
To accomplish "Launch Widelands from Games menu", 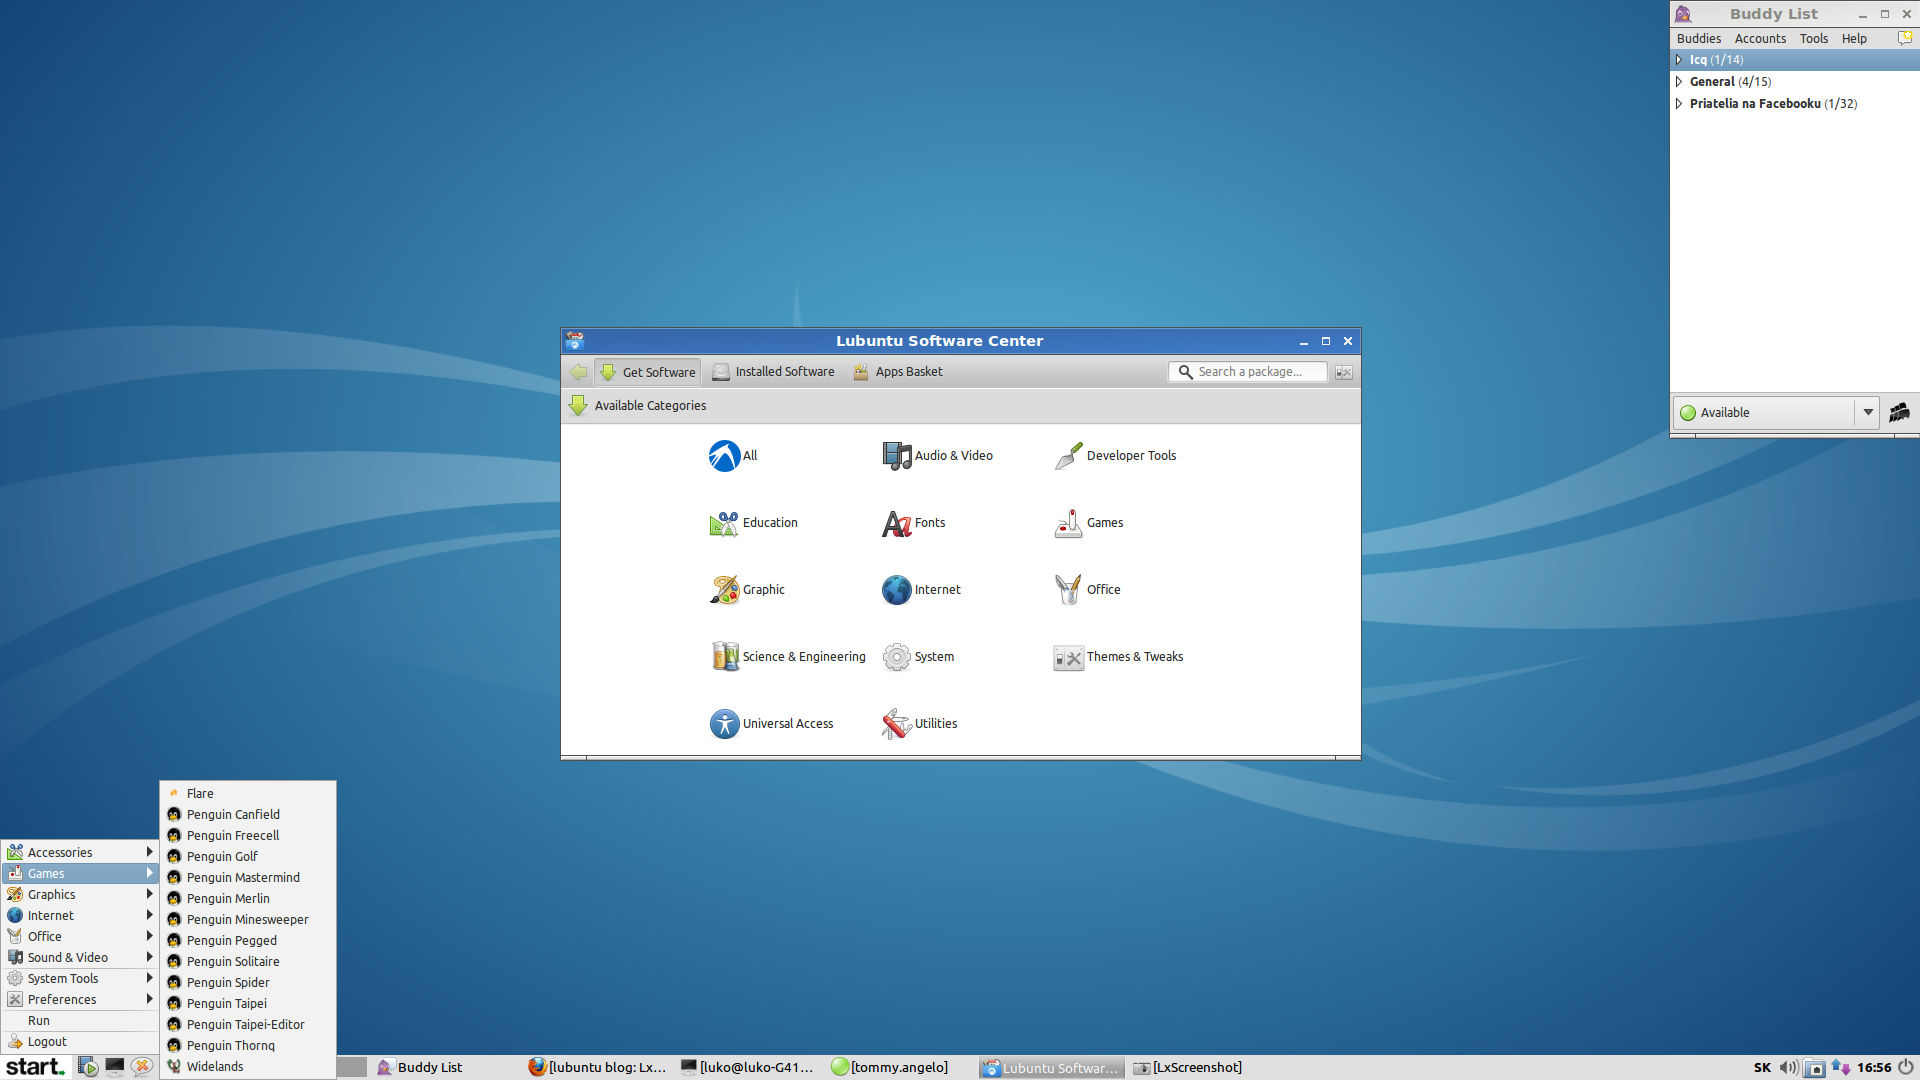I will pyautogui.click(x=248, y=1066).
